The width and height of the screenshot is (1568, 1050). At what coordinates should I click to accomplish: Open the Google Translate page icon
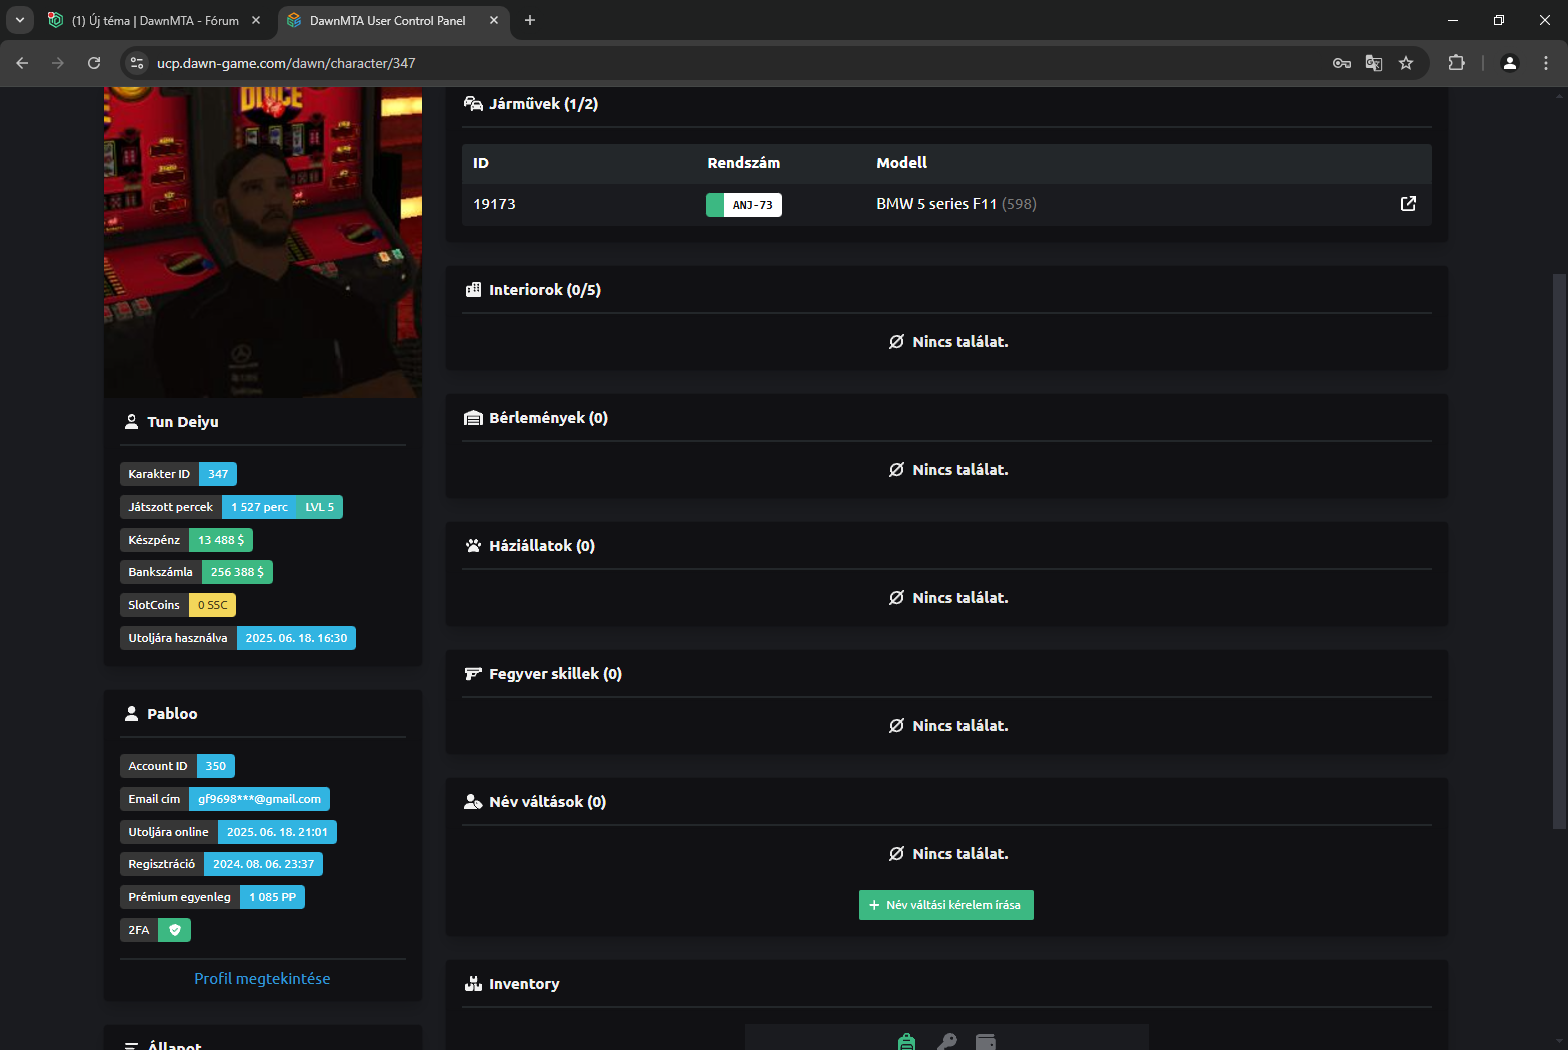pos(1374,63)
